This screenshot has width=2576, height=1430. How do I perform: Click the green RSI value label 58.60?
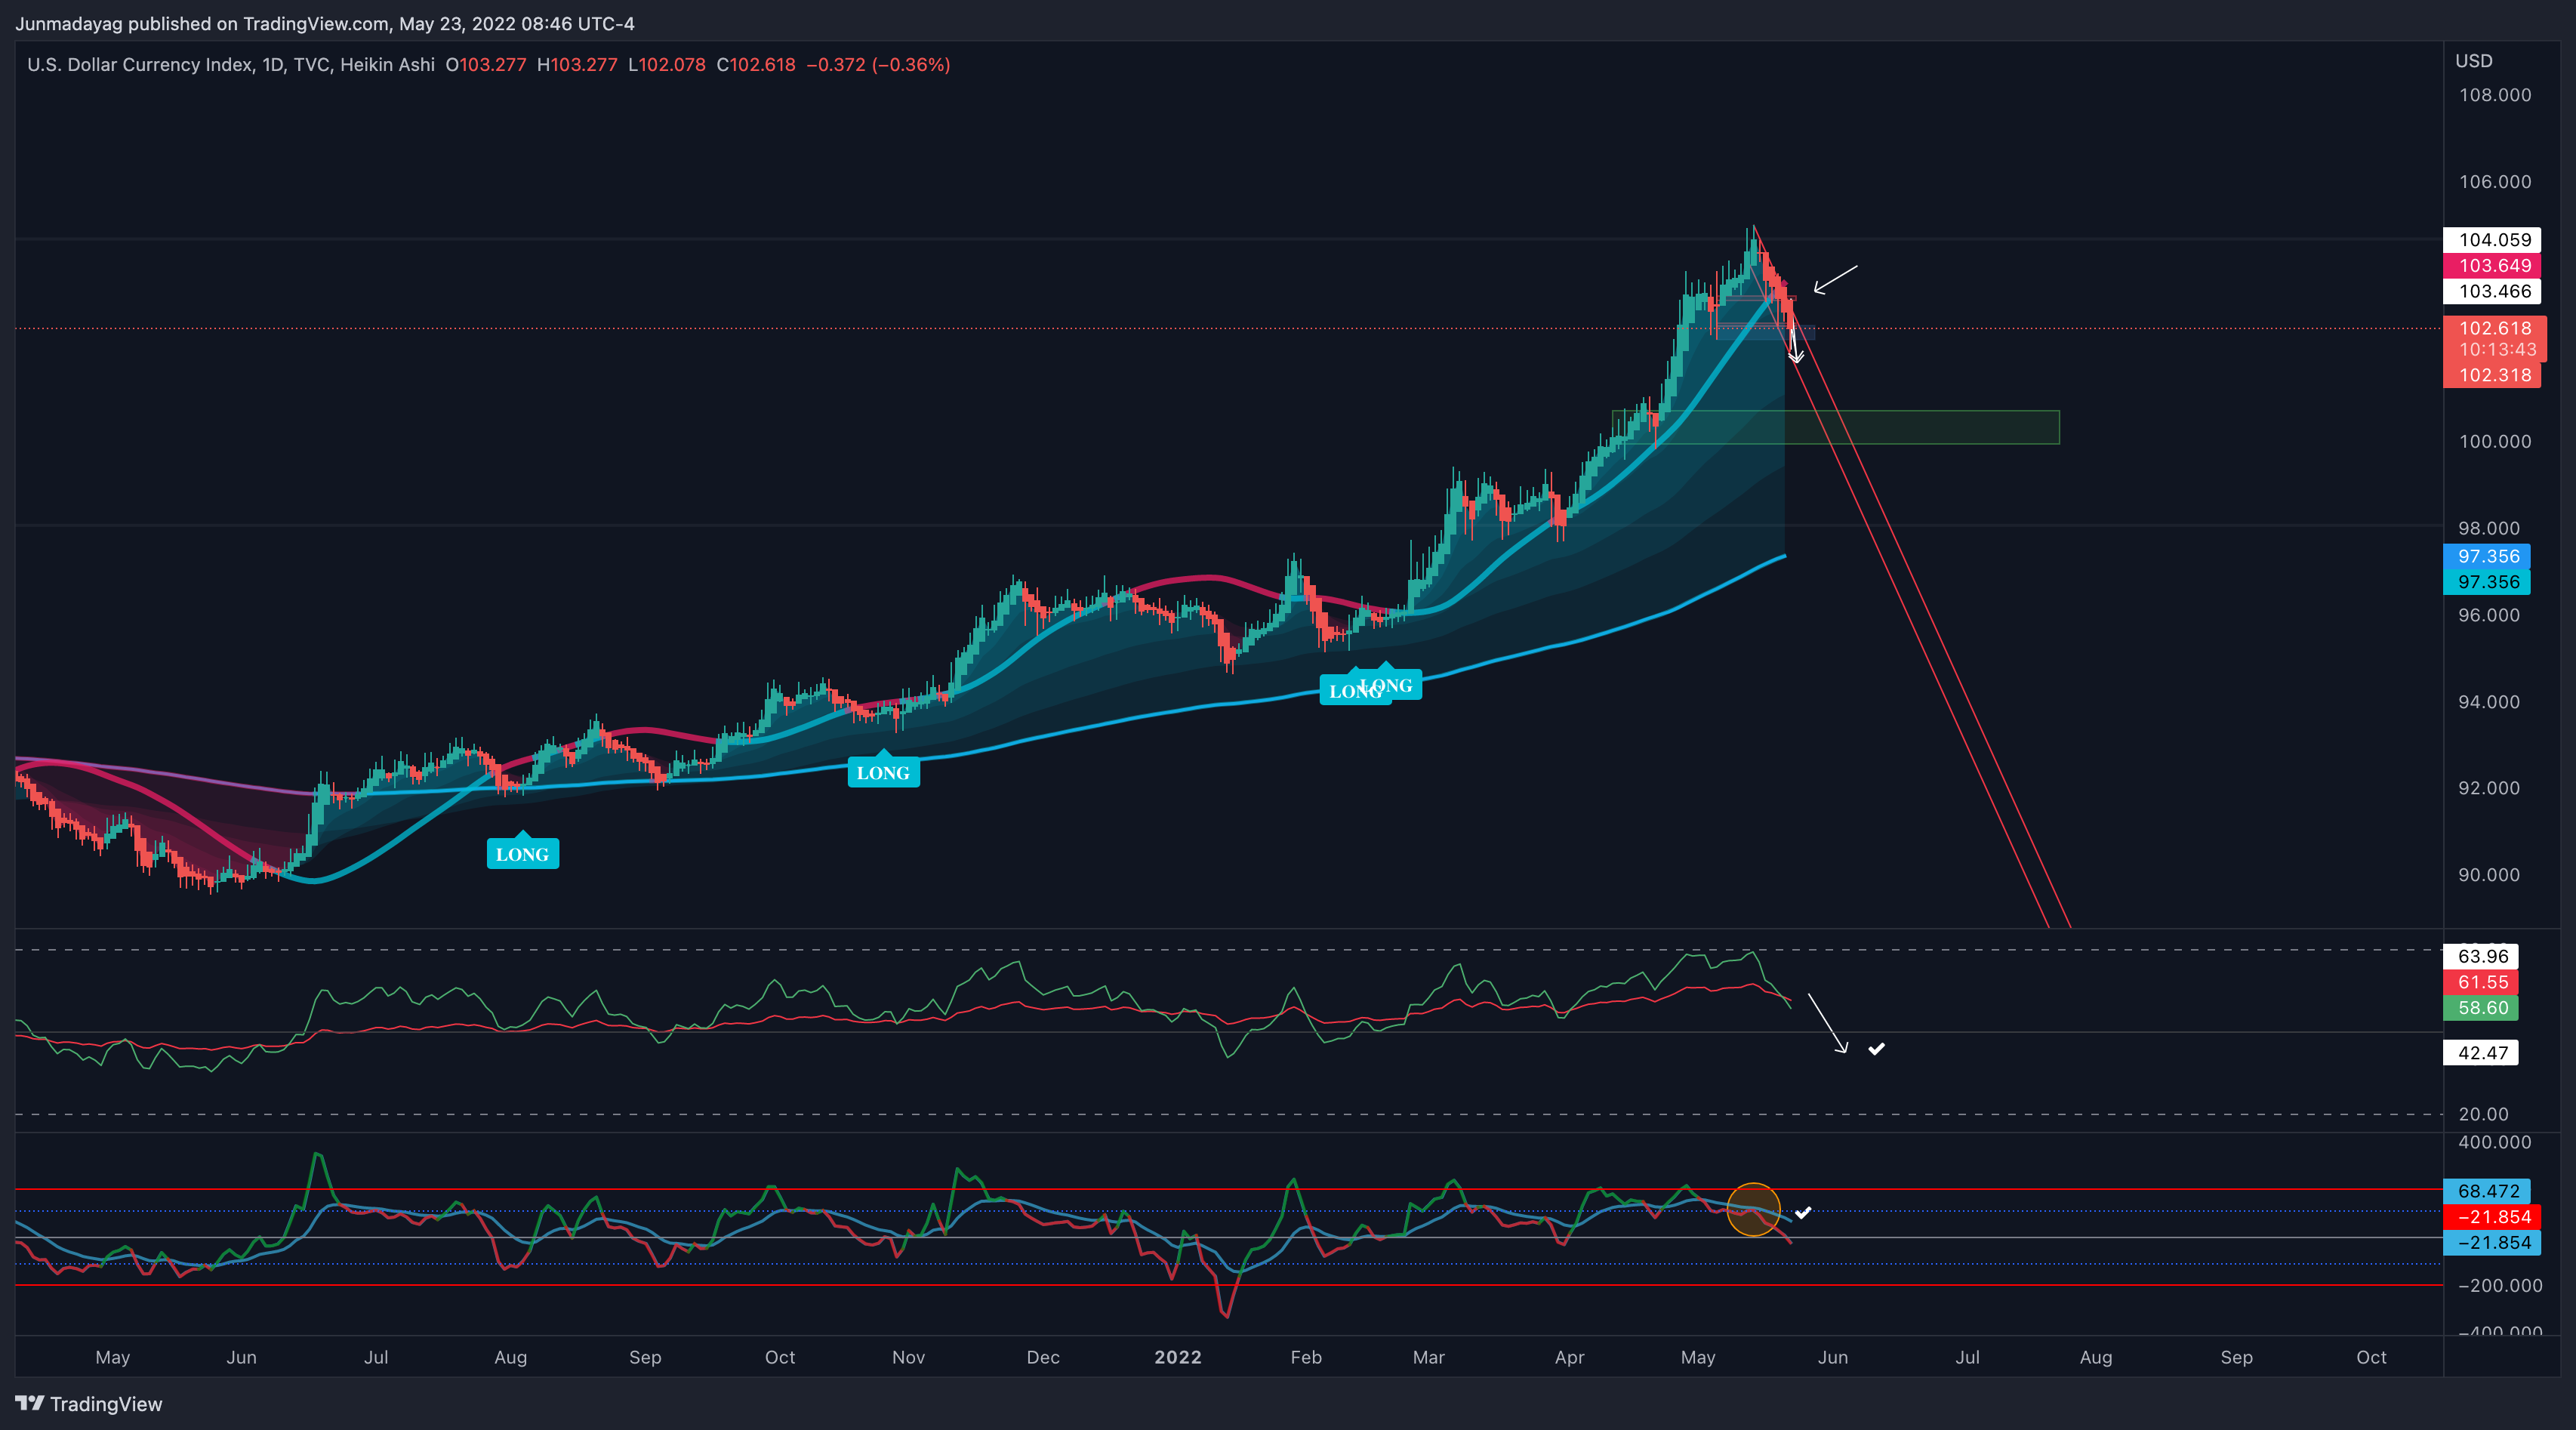click(2482, 1008)
